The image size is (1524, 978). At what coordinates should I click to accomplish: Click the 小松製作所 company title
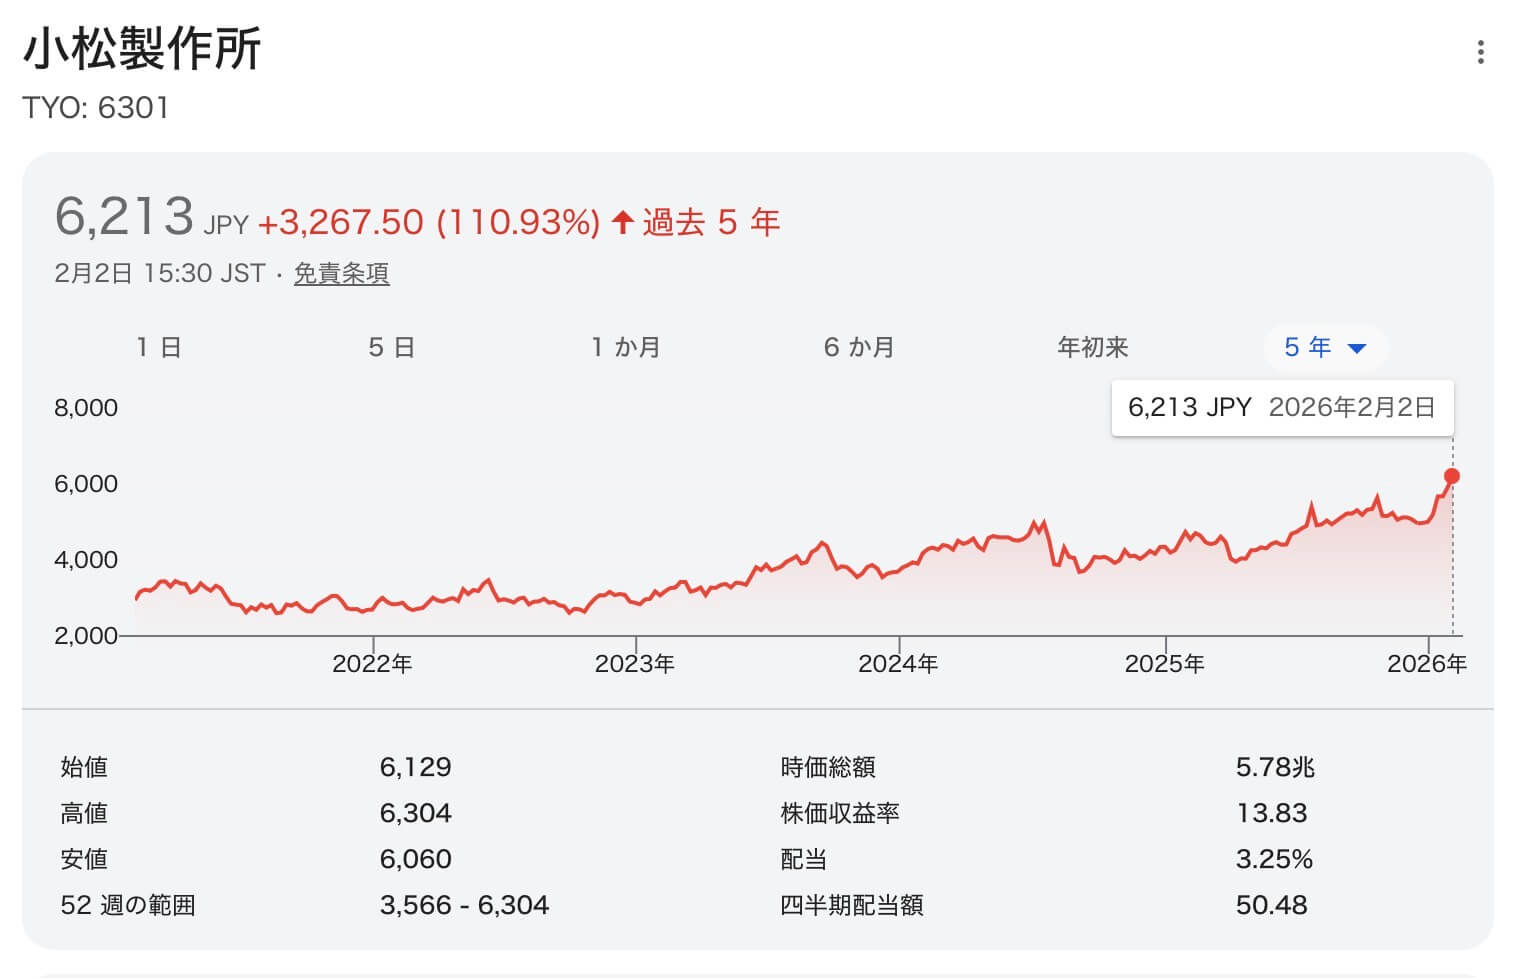coord(142,48)
